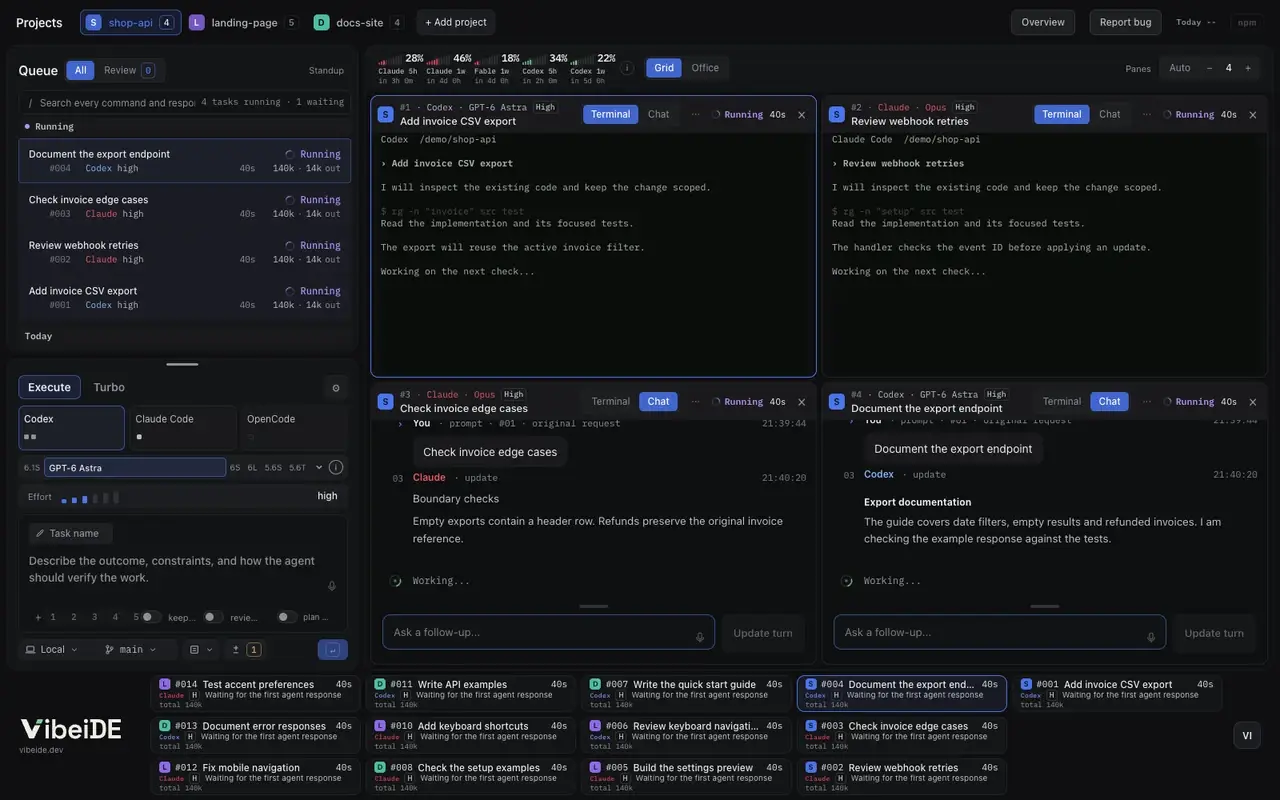Viewport: 1280px width, 800px height.
Task: Click the Report bug button
Action: [1125, 22]
